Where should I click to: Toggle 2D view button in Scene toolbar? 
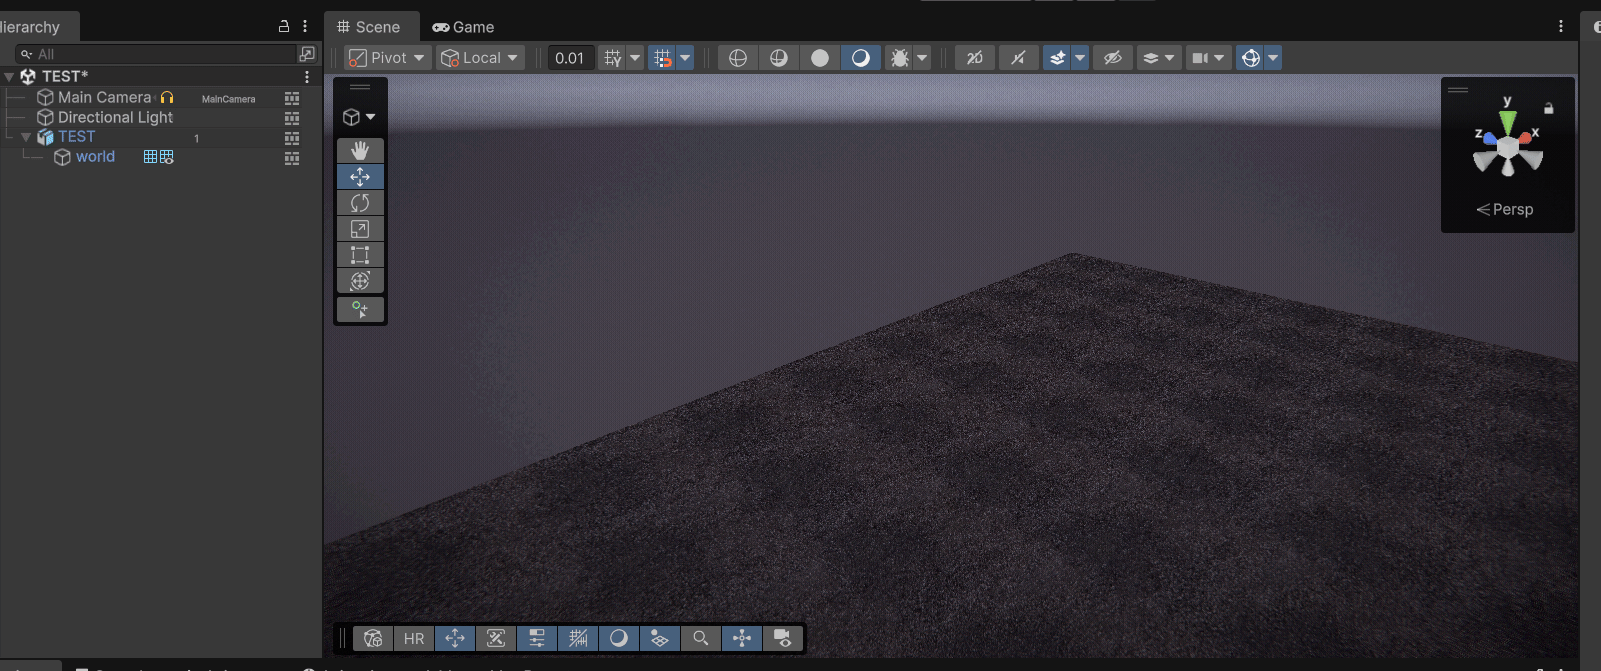point(974,58)
